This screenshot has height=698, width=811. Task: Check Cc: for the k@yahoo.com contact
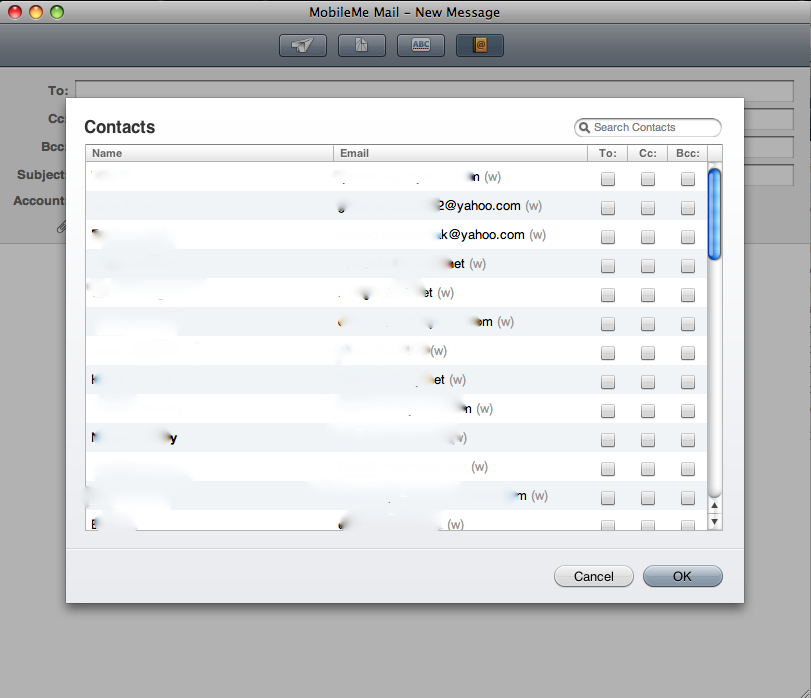pyautogui.click(x=648, y=237)
